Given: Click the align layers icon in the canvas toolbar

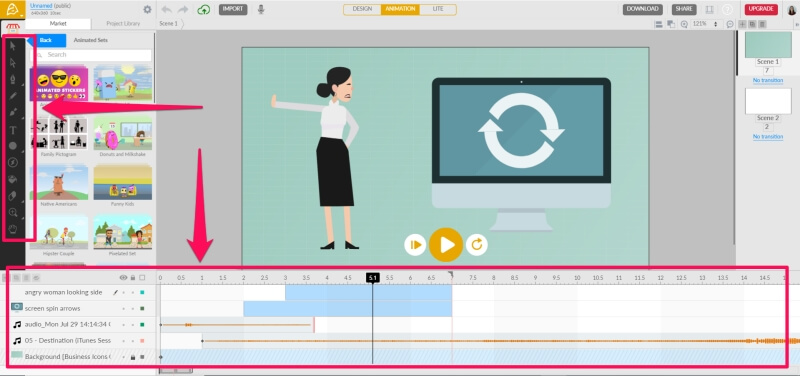Looking at the screenshot, I should [659, 24].
